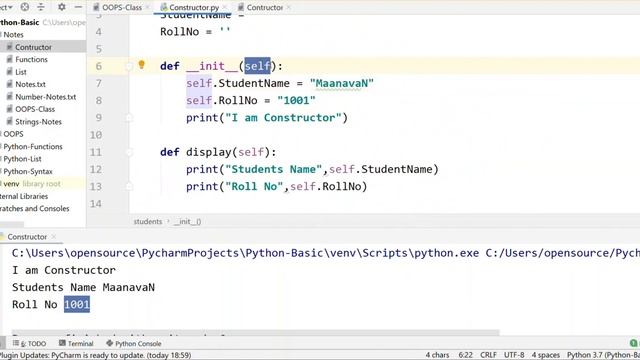
Task: Select the venv library root folder
Action: [x=32, y=184]
